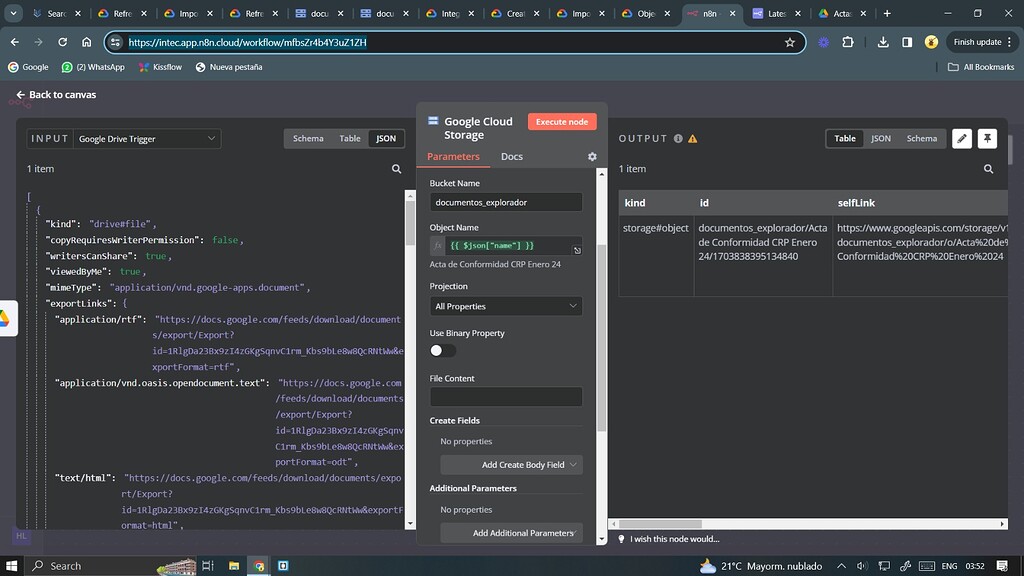Select the input JSON view
The image size is (1024, 576).
click(386, 138)
